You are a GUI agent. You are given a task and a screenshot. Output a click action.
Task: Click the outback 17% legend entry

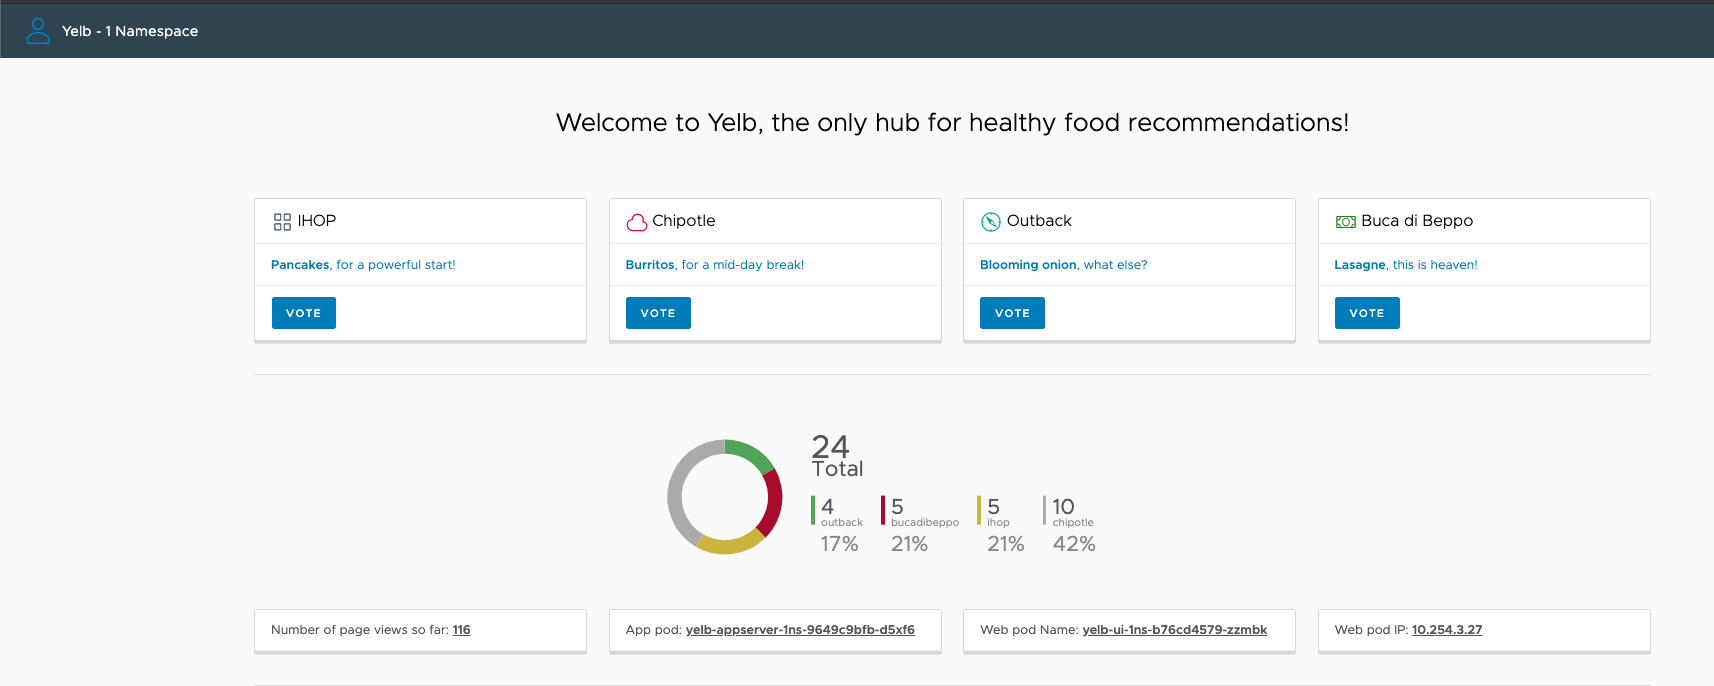(838, 525)
